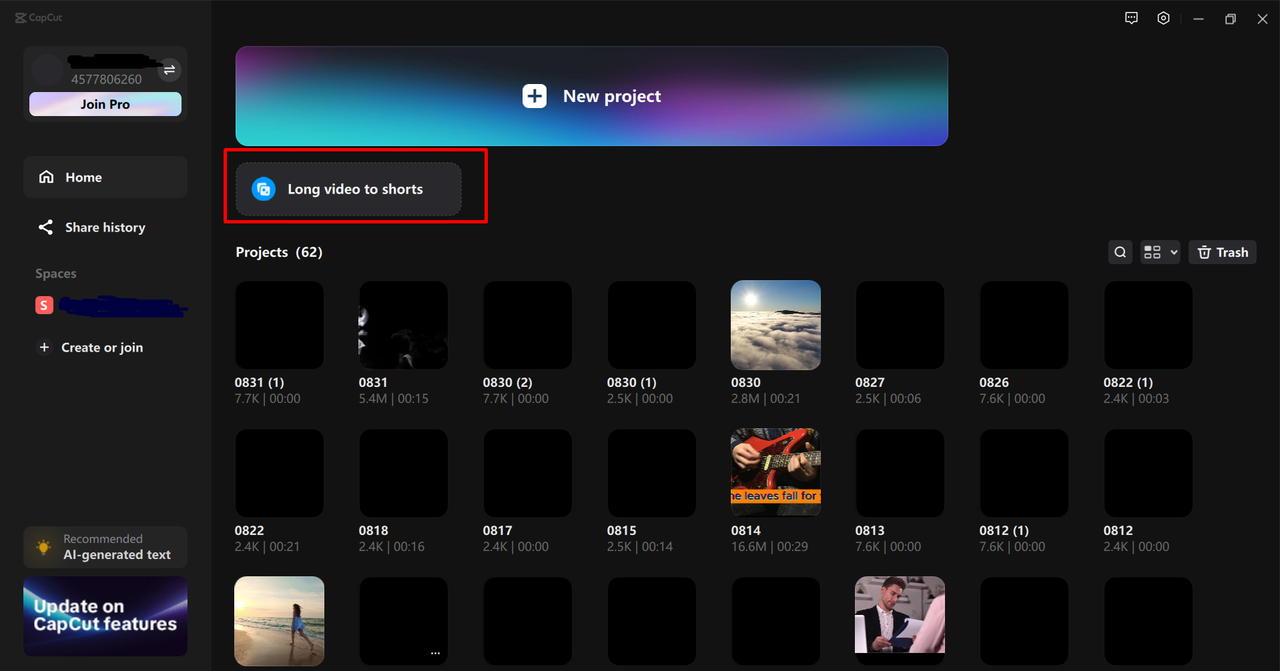
Task: Click the 2.8M | 00:21 project info
Action: point(766,399)
